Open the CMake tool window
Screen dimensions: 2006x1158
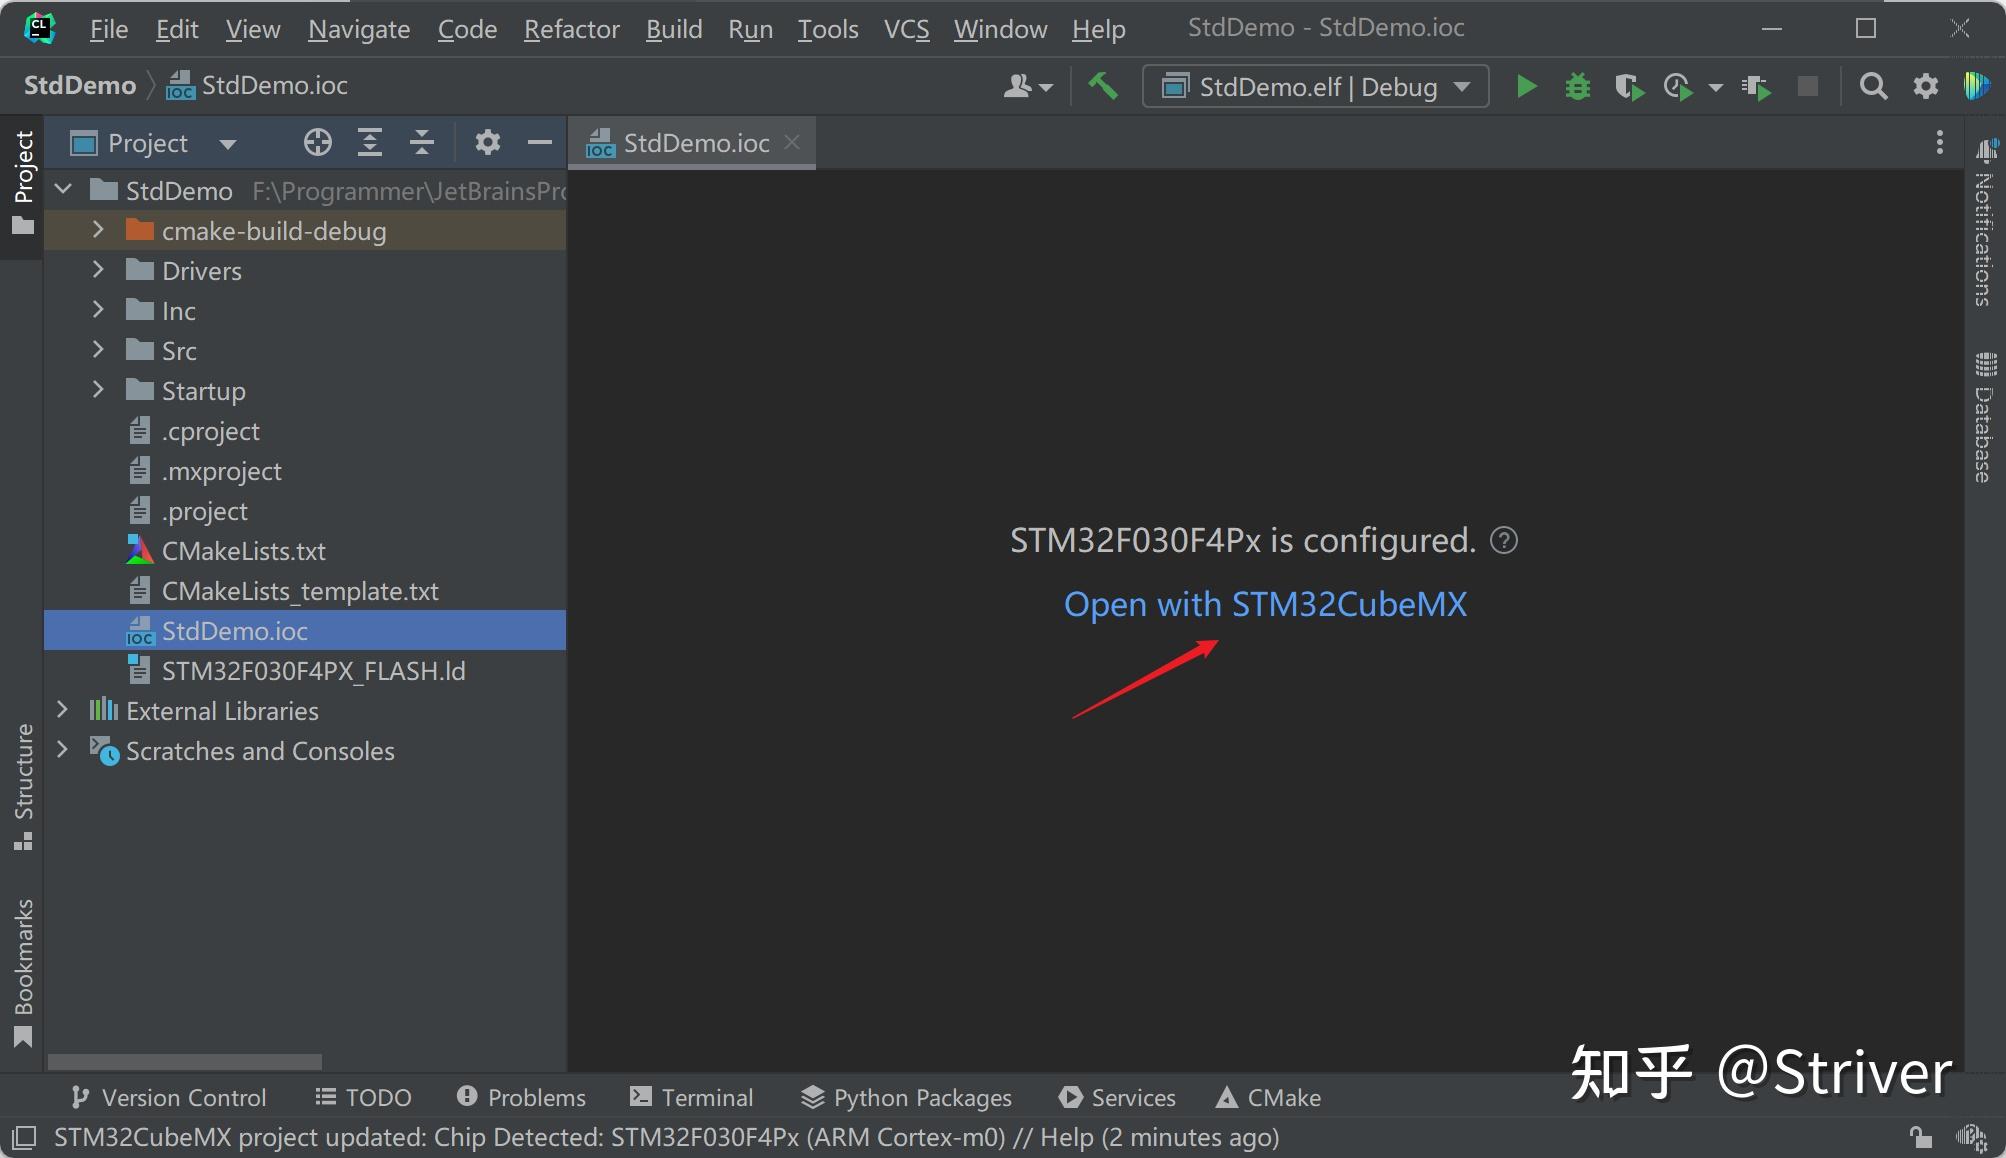[1269, 1097]
